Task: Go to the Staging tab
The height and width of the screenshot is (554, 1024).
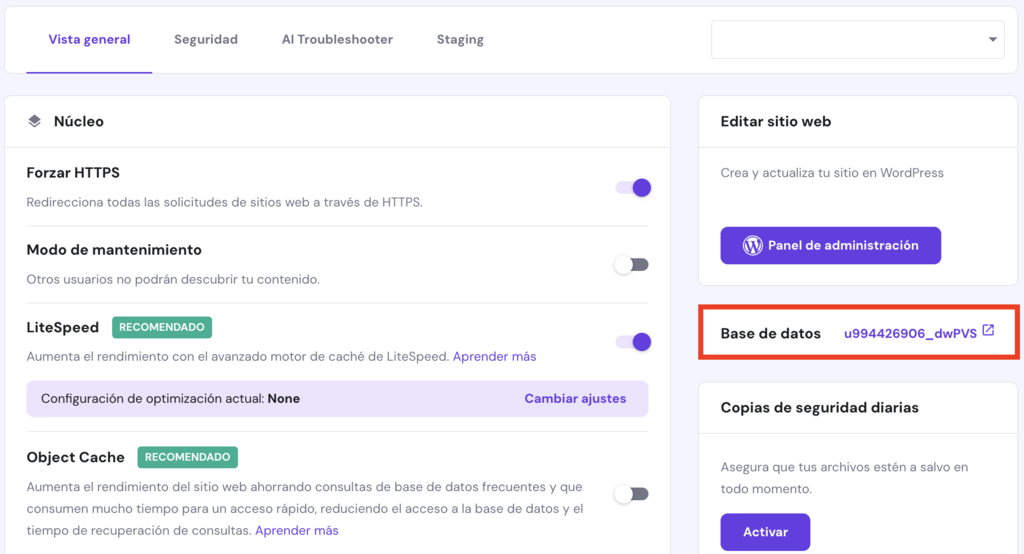Action: [x=460, y=40]
